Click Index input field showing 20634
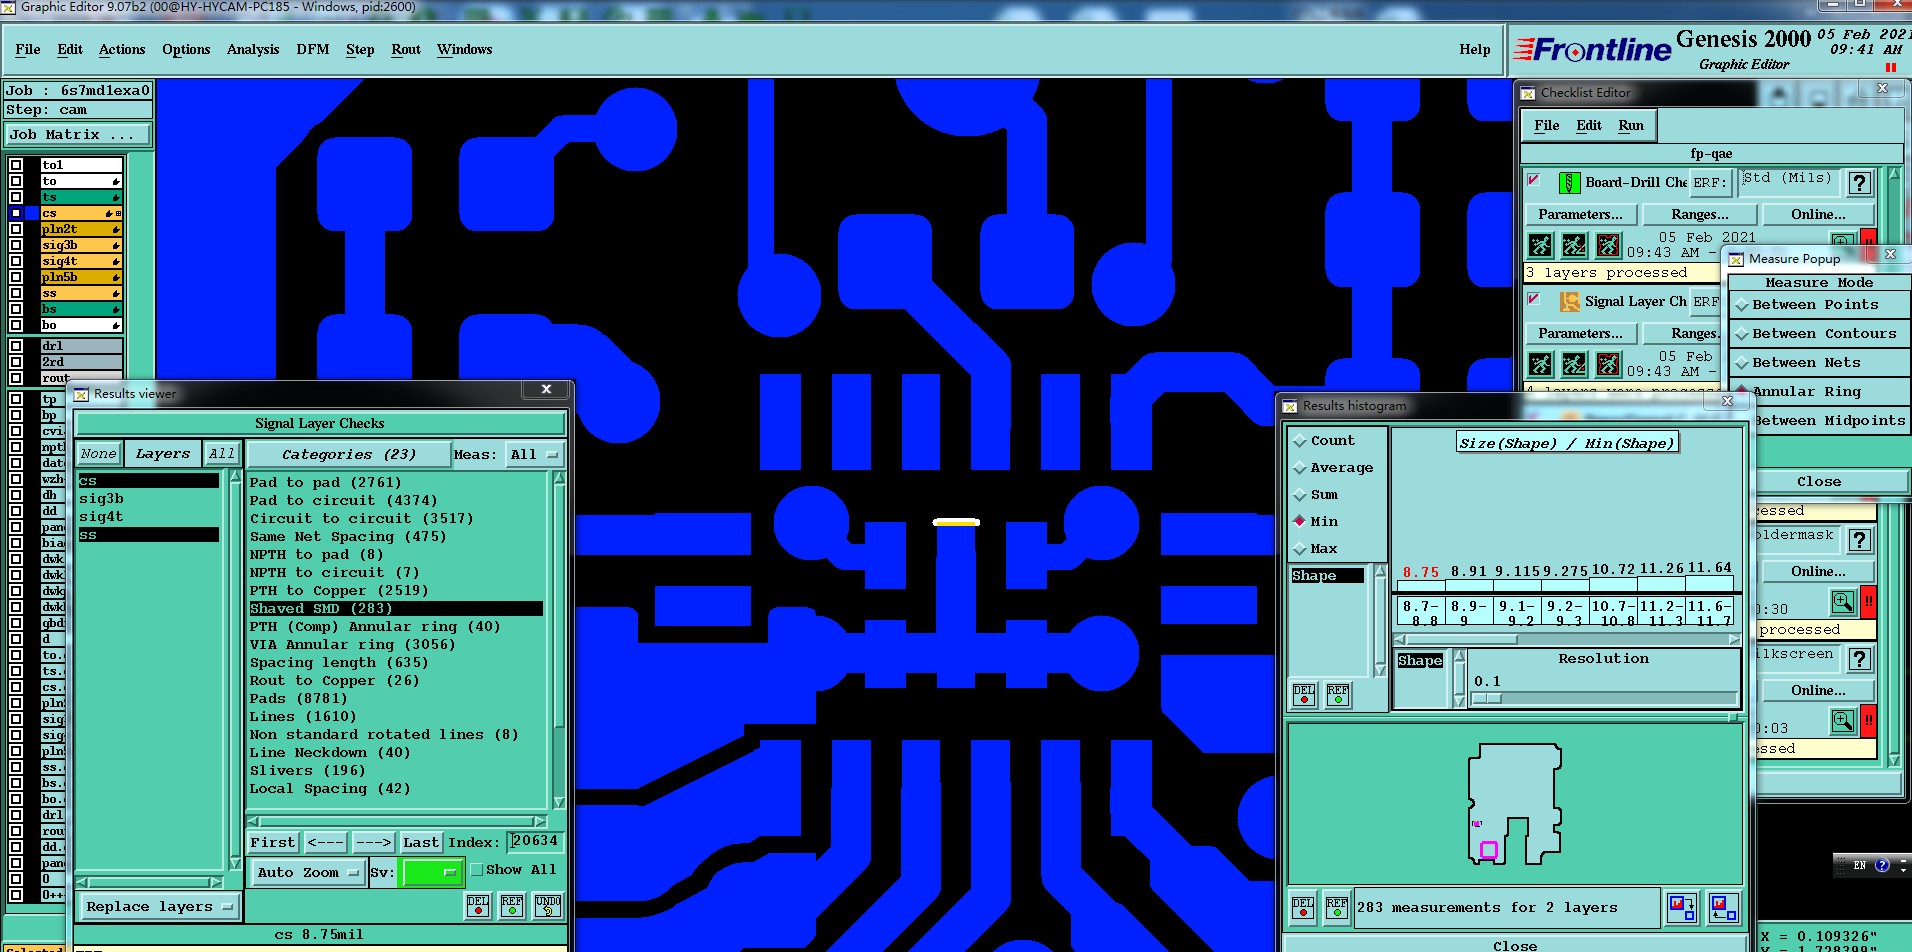The width and height of the screenshot is (1912, 952). [x=535, y=842]
